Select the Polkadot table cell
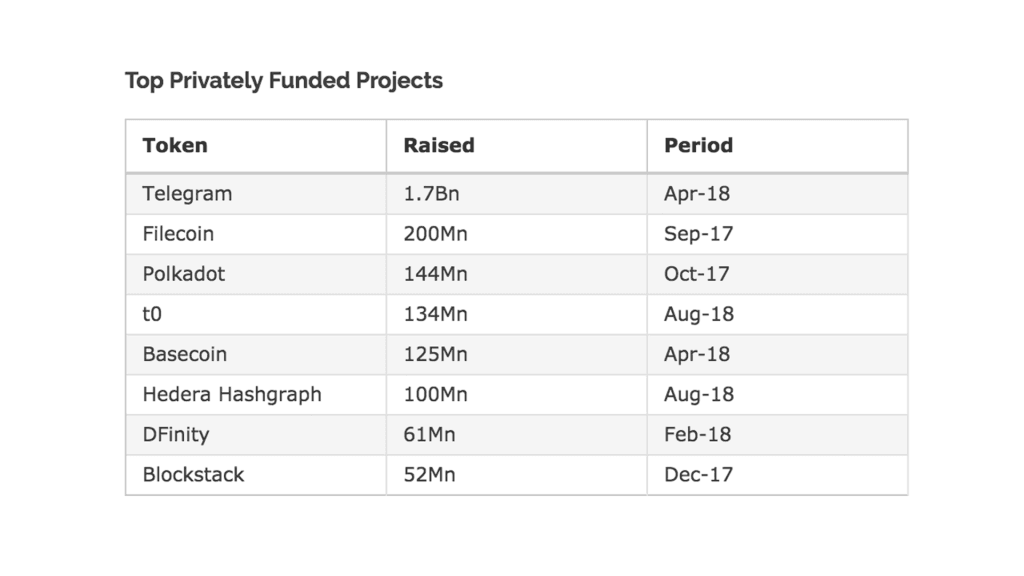This screenshot has width=1024, height=576. [184, 274]
